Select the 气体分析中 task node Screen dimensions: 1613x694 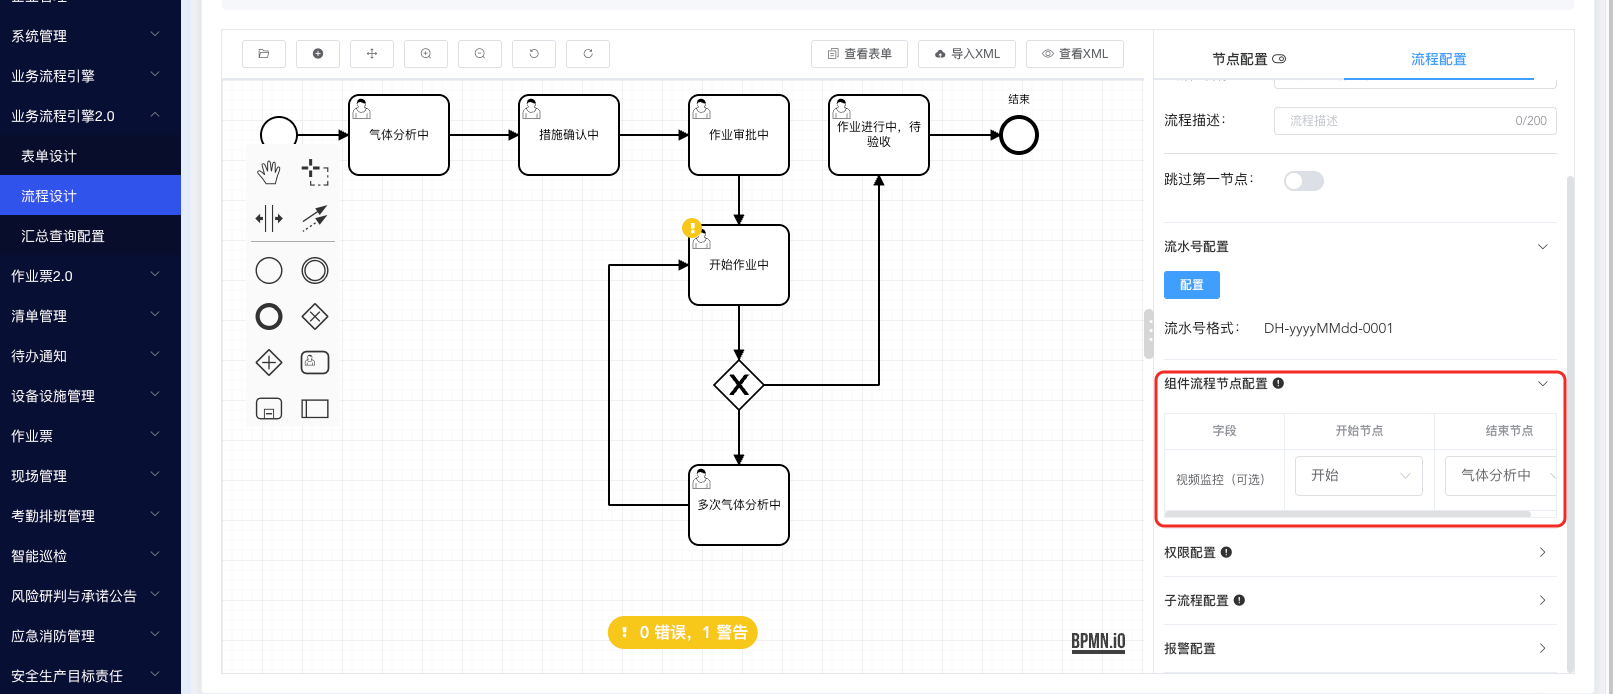pos(399,135)
